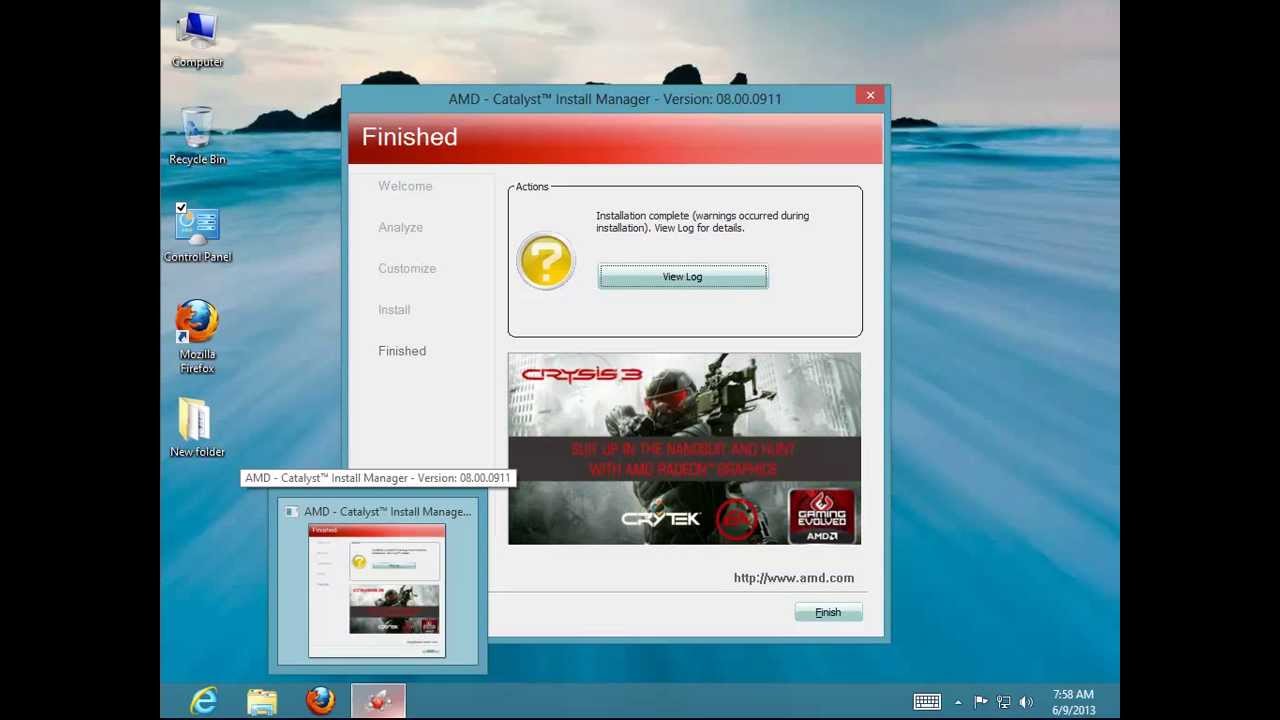Click the taskbar preview thumbnail of installer
This screenshot has width=1280, height=720.
[377, 591]
